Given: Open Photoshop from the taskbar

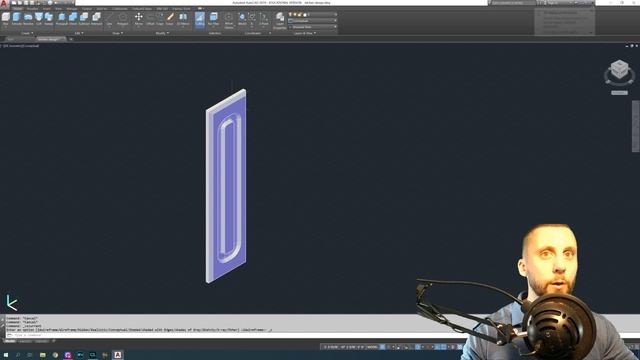Looking at the screenshot, I should click(x=80, y=355).
